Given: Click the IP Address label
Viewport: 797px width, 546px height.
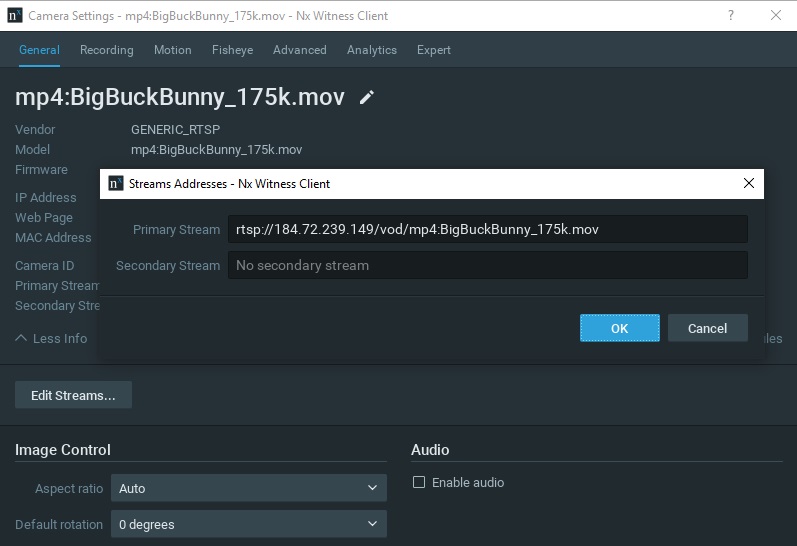Looking at the screenshot, I should [x=46, y=197].
